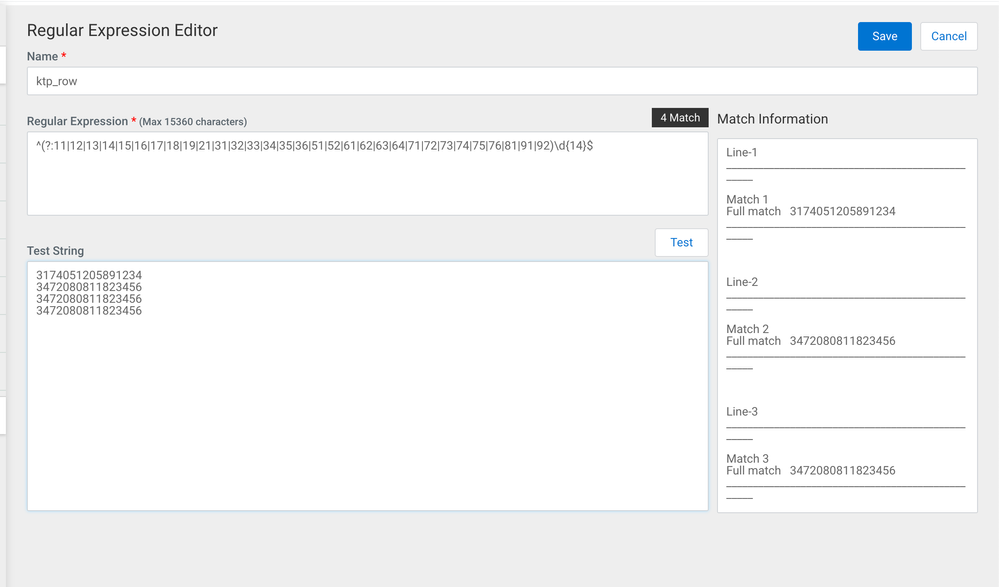
Task: Click the Name field containing ktp_row
Action: point(502,81)
